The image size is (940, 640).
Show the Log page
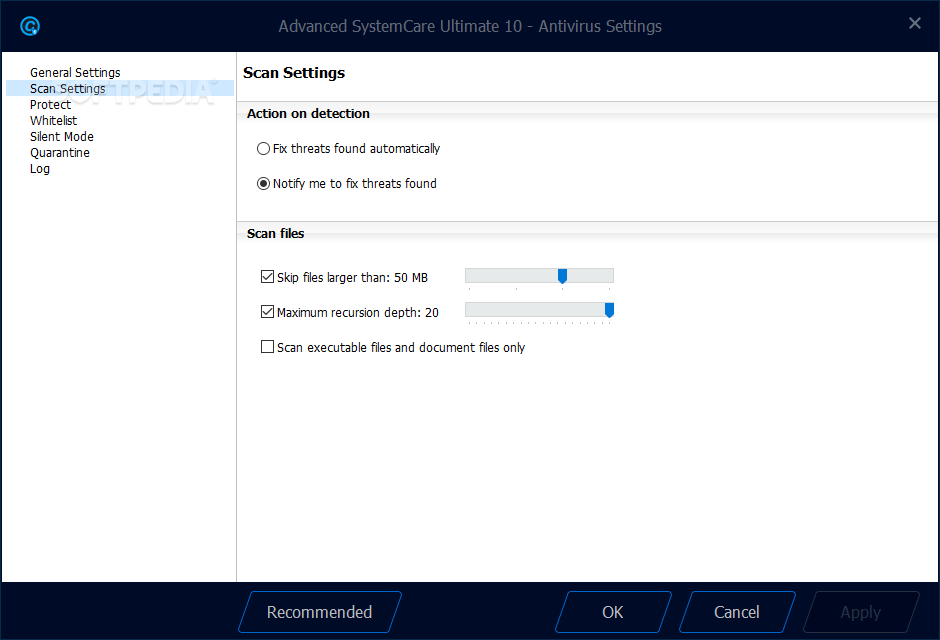[40, 169]
